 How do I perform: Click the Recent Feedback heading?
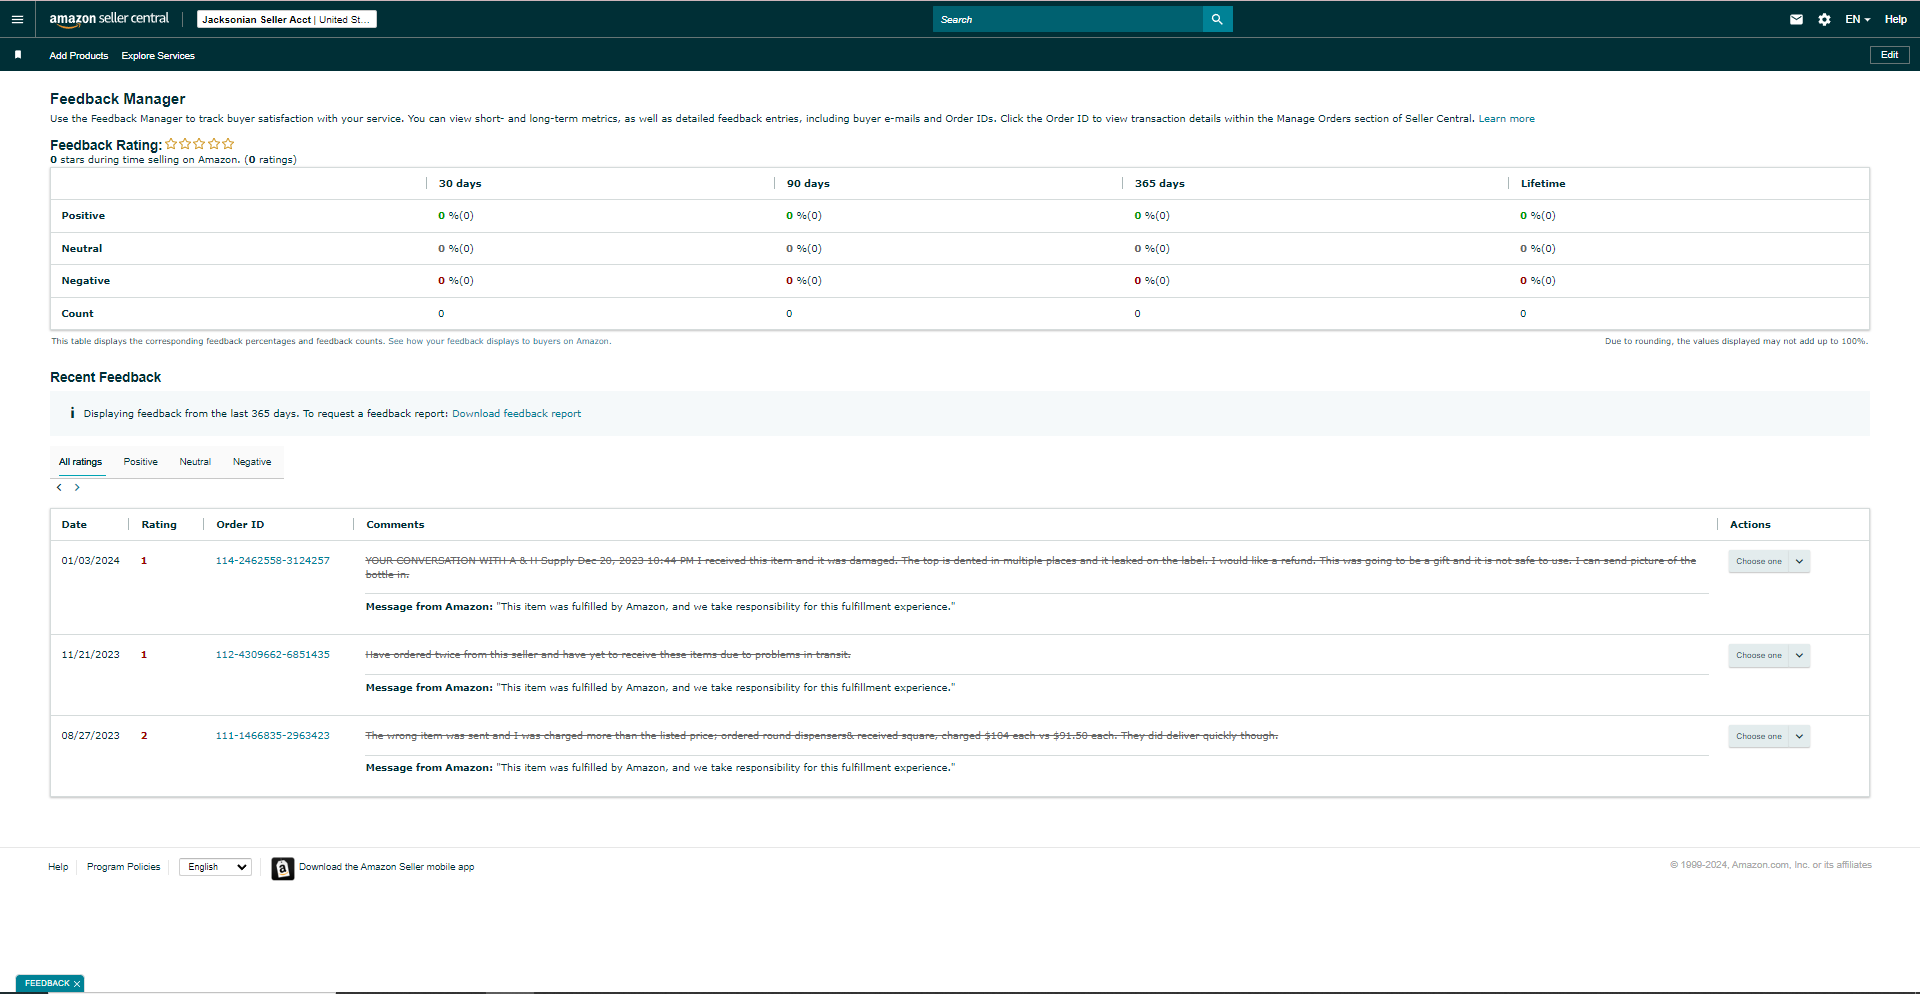tap(105, 377)
